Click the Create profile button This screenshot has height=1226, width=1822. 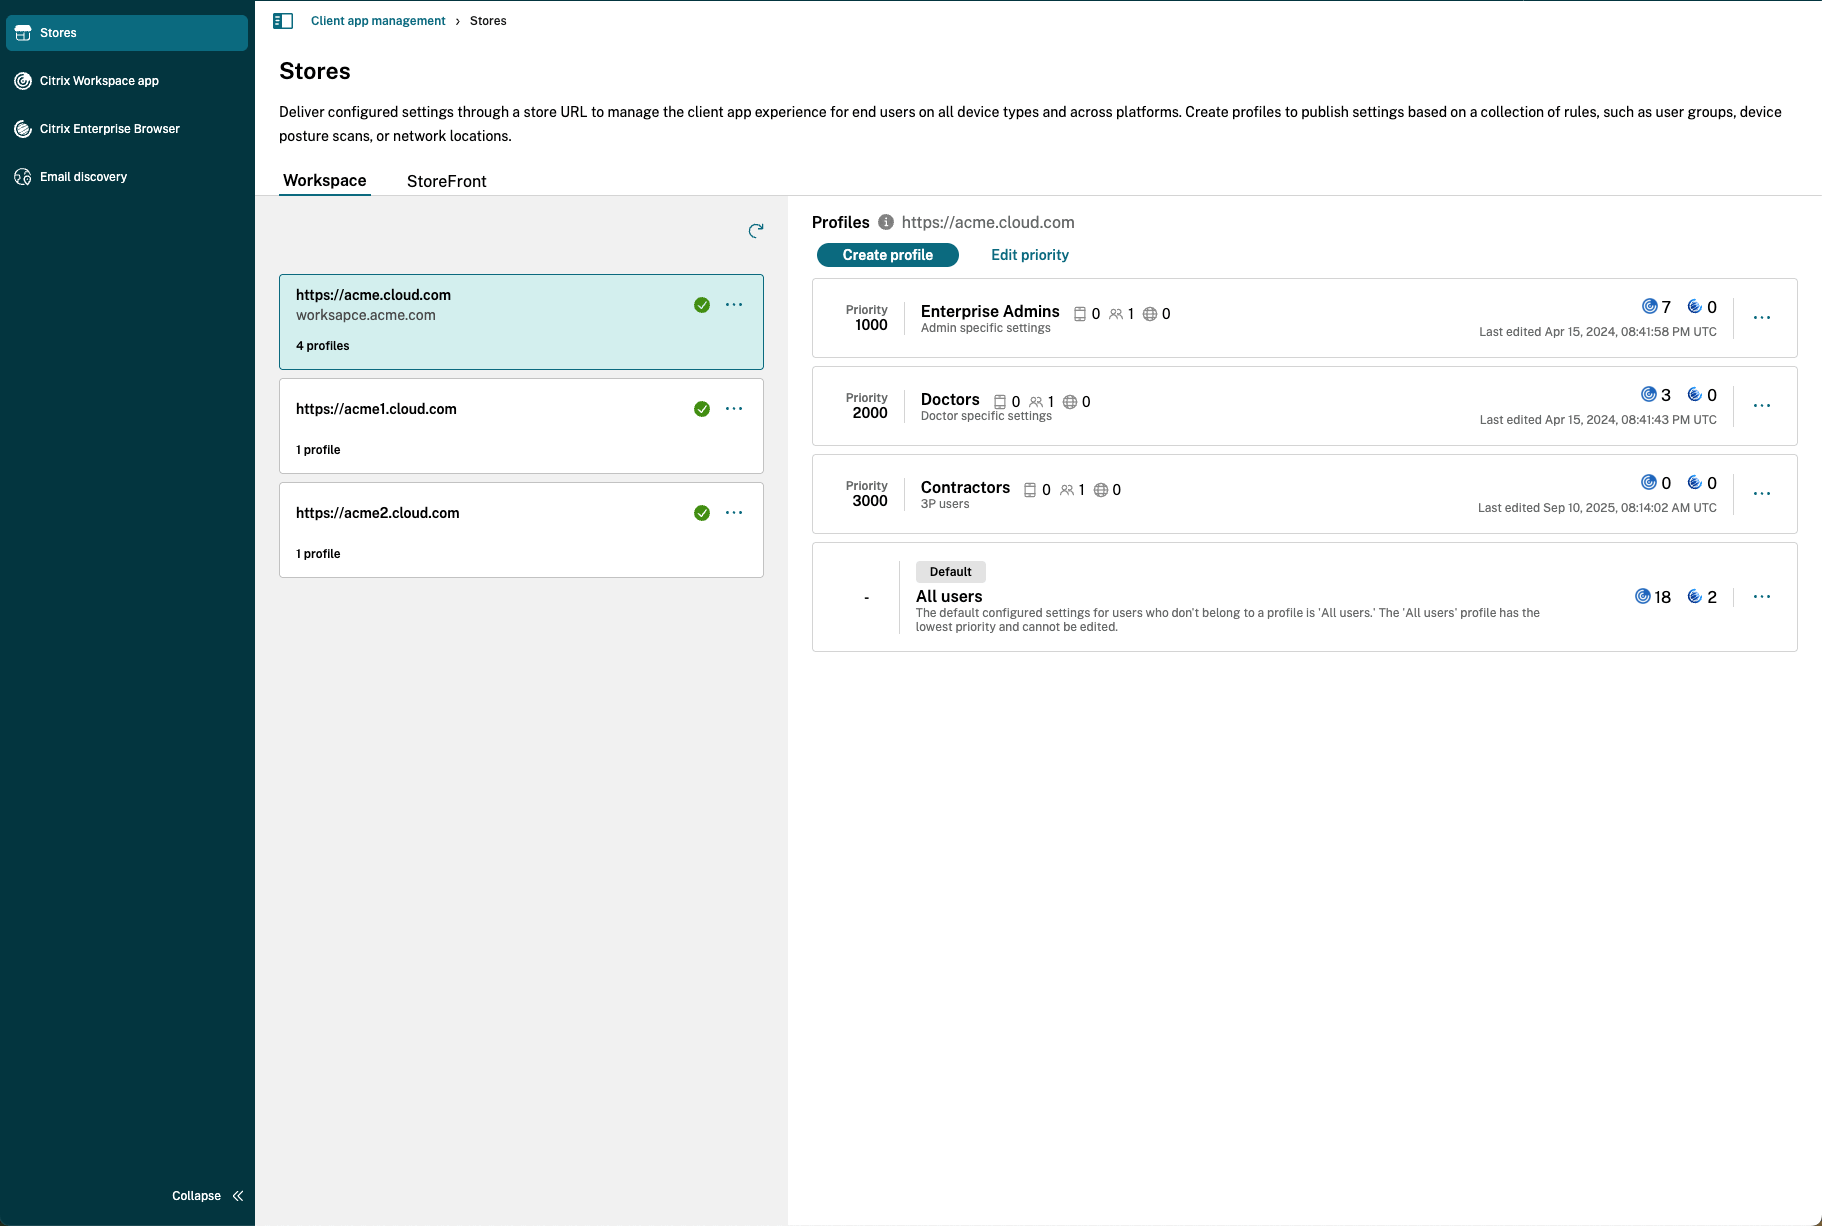[887, 255]
